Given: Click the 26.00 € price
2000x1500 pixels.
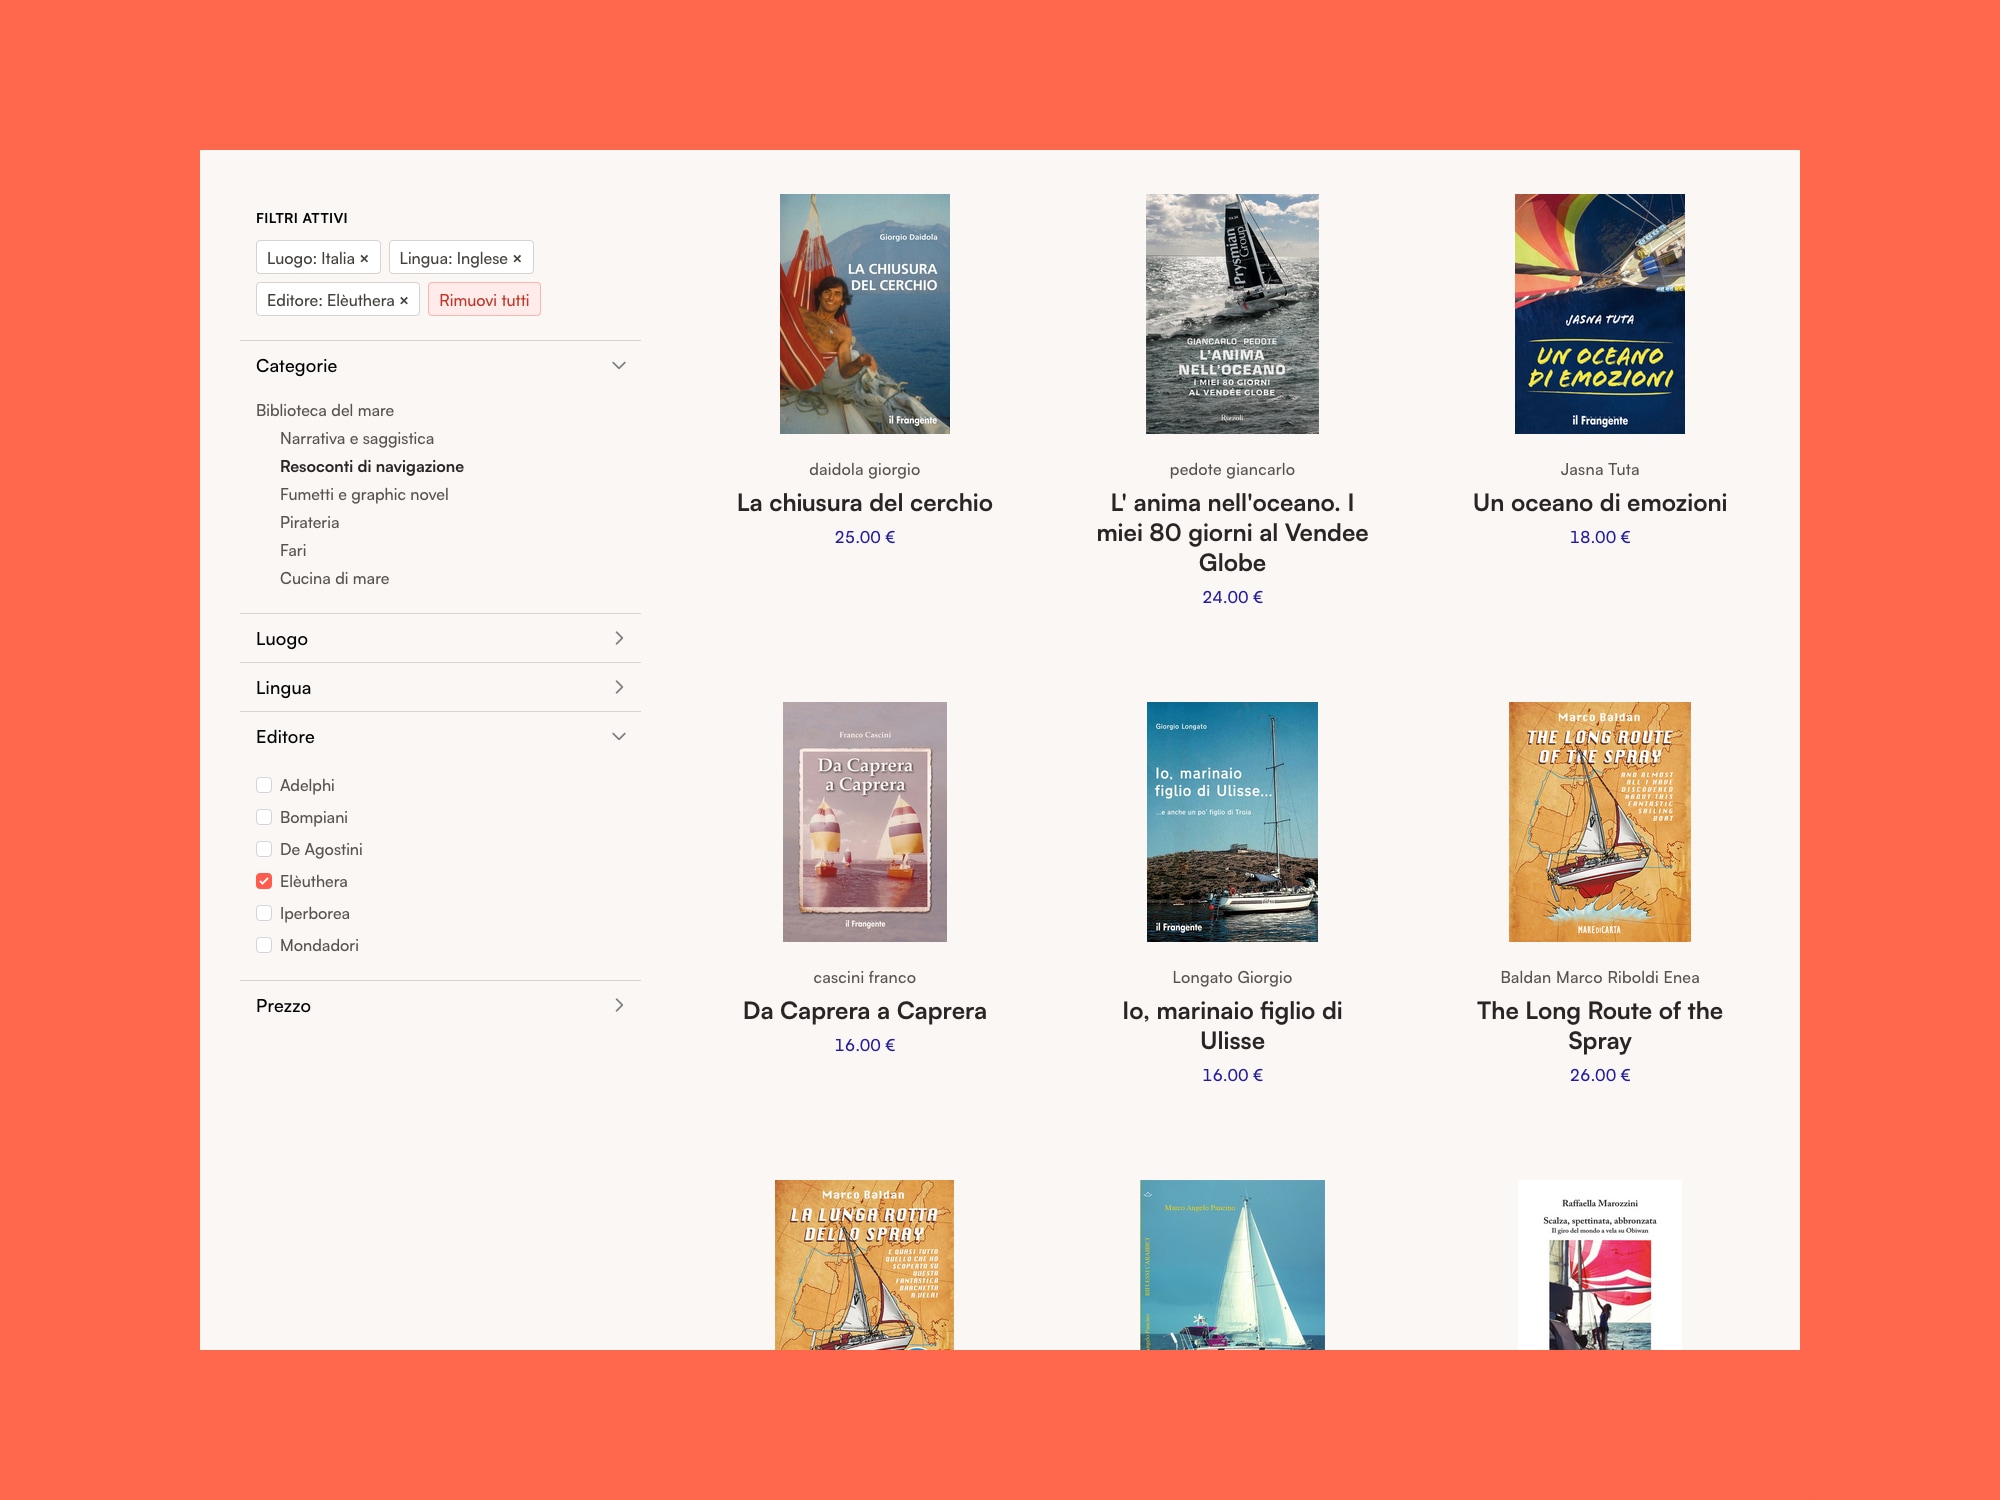Looking at the screenshot, I should pos(1600,1075).
